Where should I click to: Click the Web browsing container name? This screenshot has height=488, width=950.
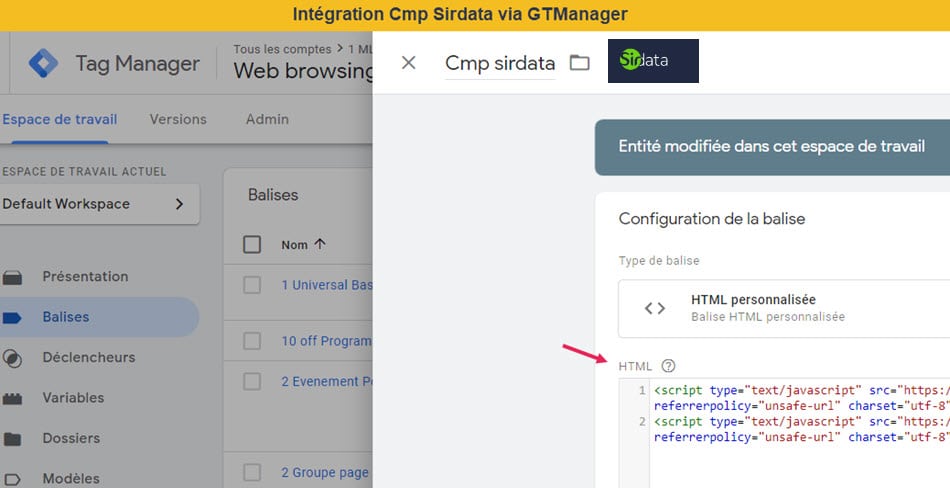[x=303, y=71]
